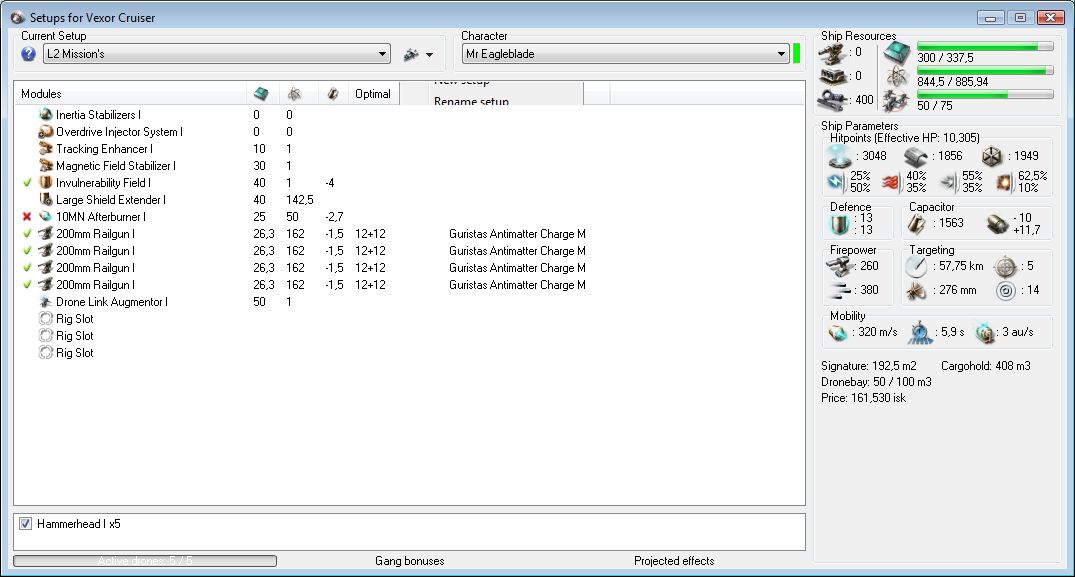Click the 10MN Afterburner I module icon

point(46,217)
